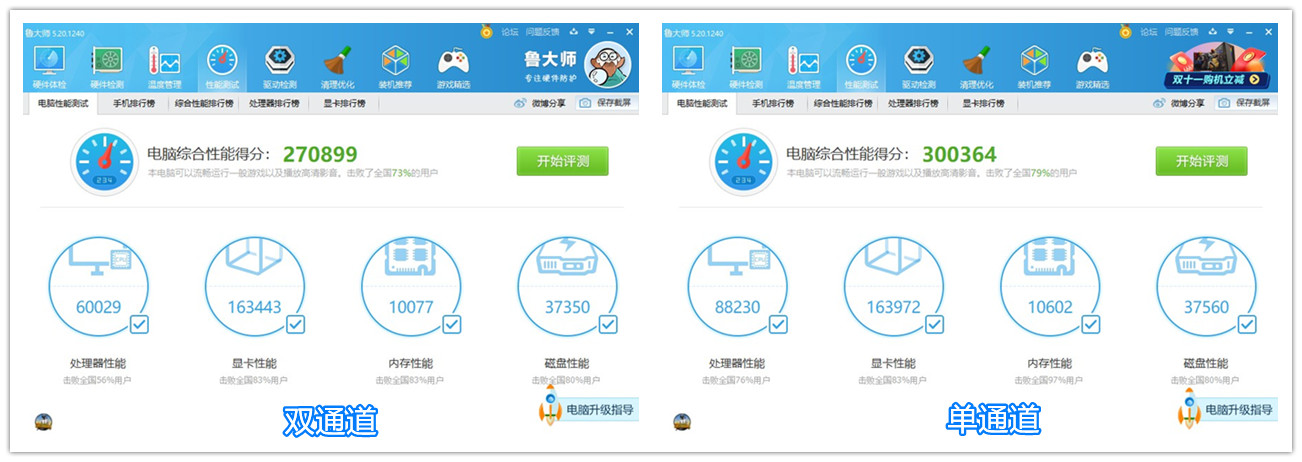Uncheck the 内存性能 checkbox with score 10077
Screen dimensions: 1302x462
coord(452,324)
